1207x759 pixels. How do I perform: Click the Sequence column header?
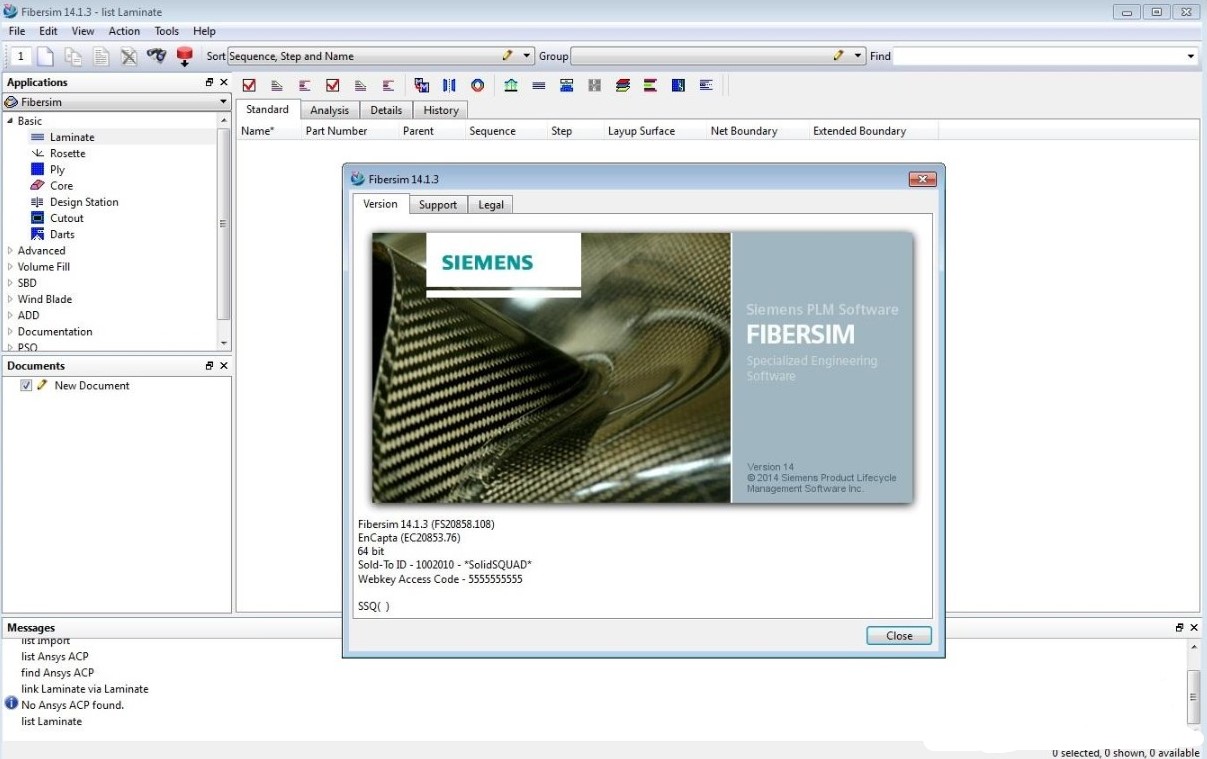[x=493, y=131]
